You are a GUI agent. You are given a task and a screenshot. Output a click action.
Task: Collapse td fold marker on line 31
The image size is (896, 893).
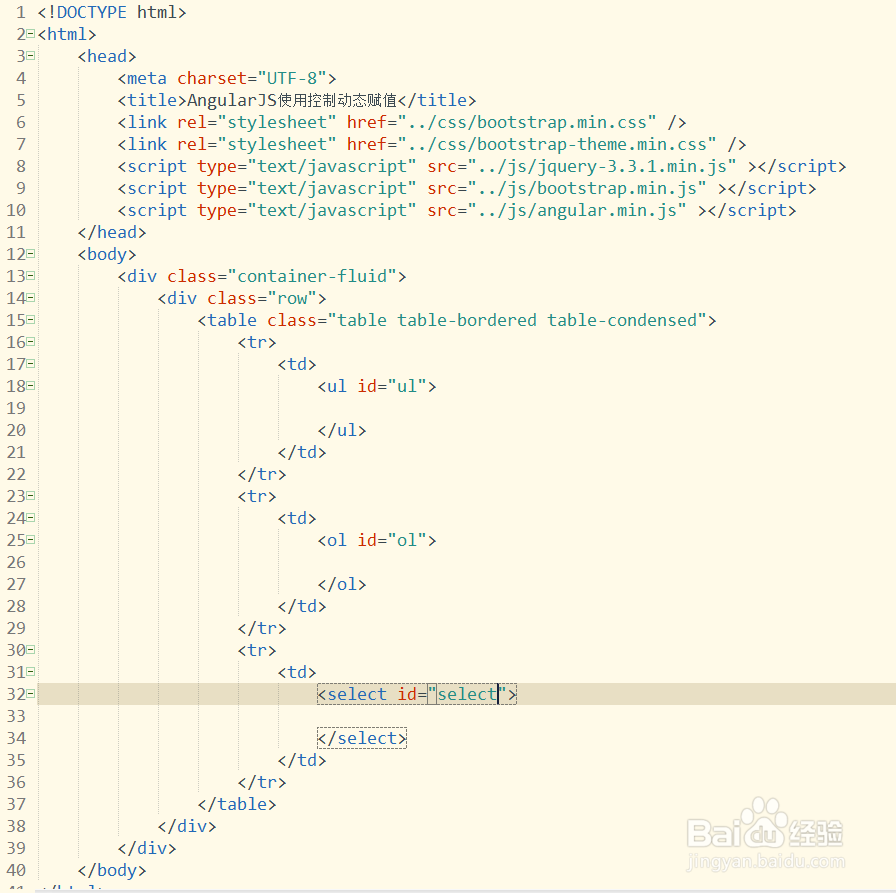31,672
